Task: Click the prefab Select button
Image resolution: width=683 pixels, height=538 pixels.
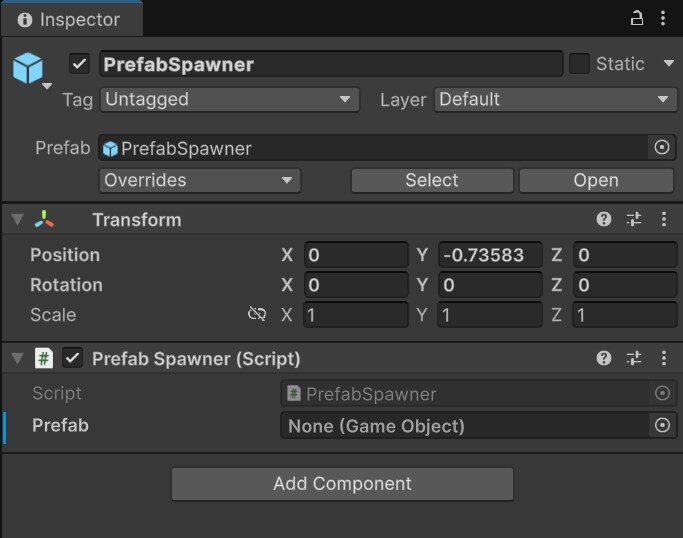Action: [x=431, y=180]
